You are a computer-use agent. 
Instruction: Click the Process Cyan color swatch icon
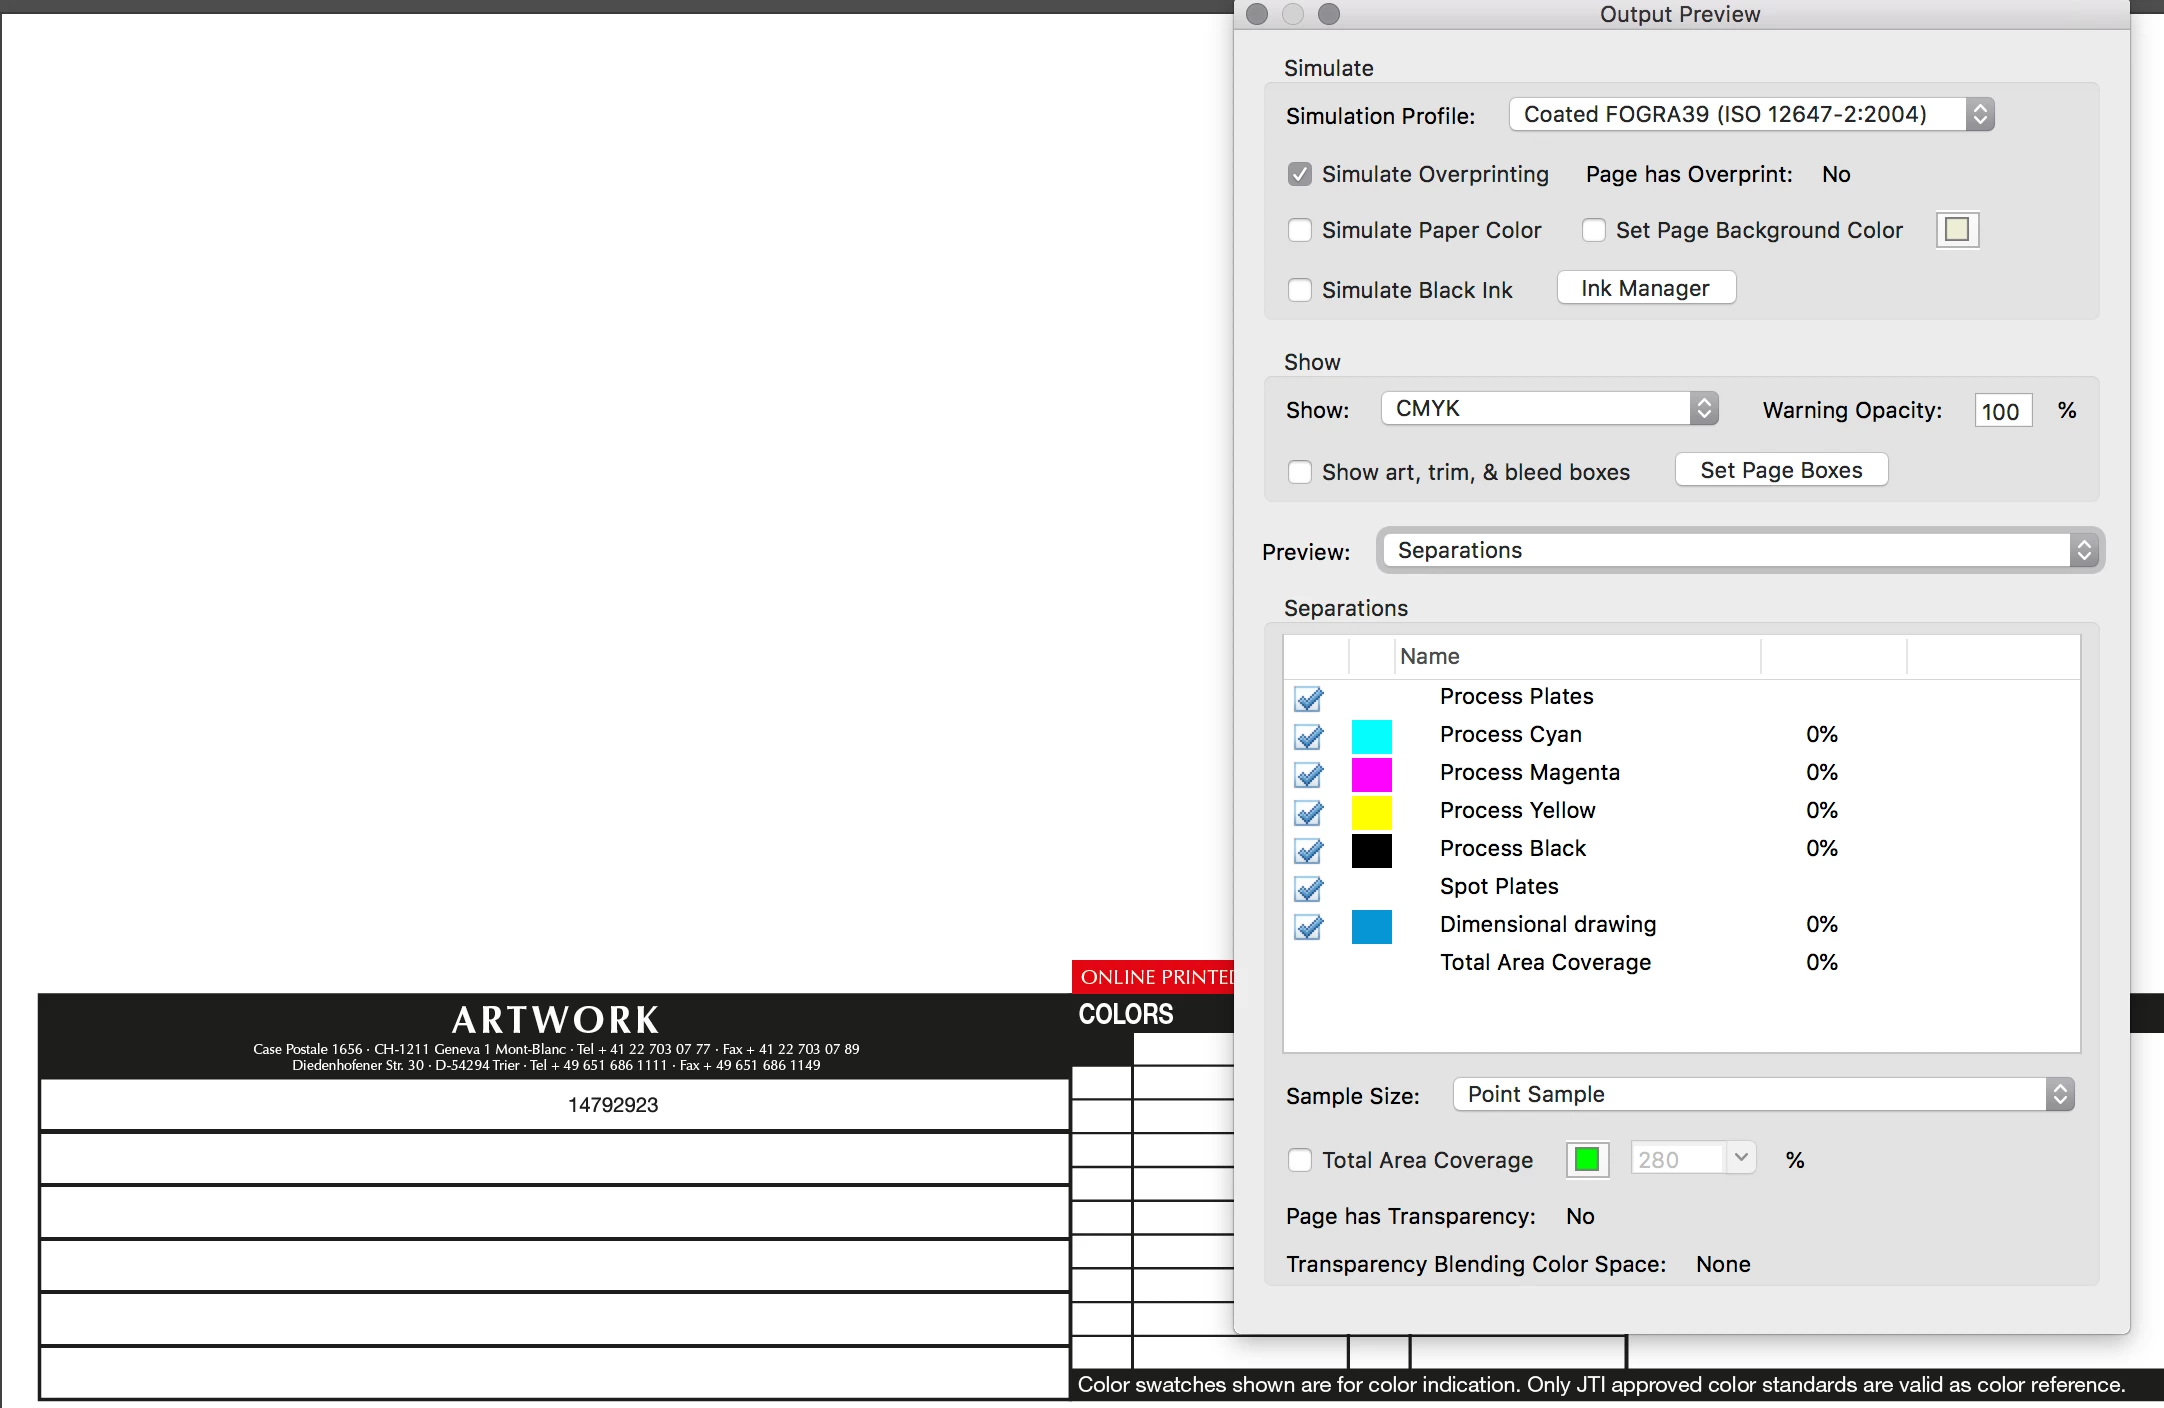pyautogui.click(x=1371, y=736)
